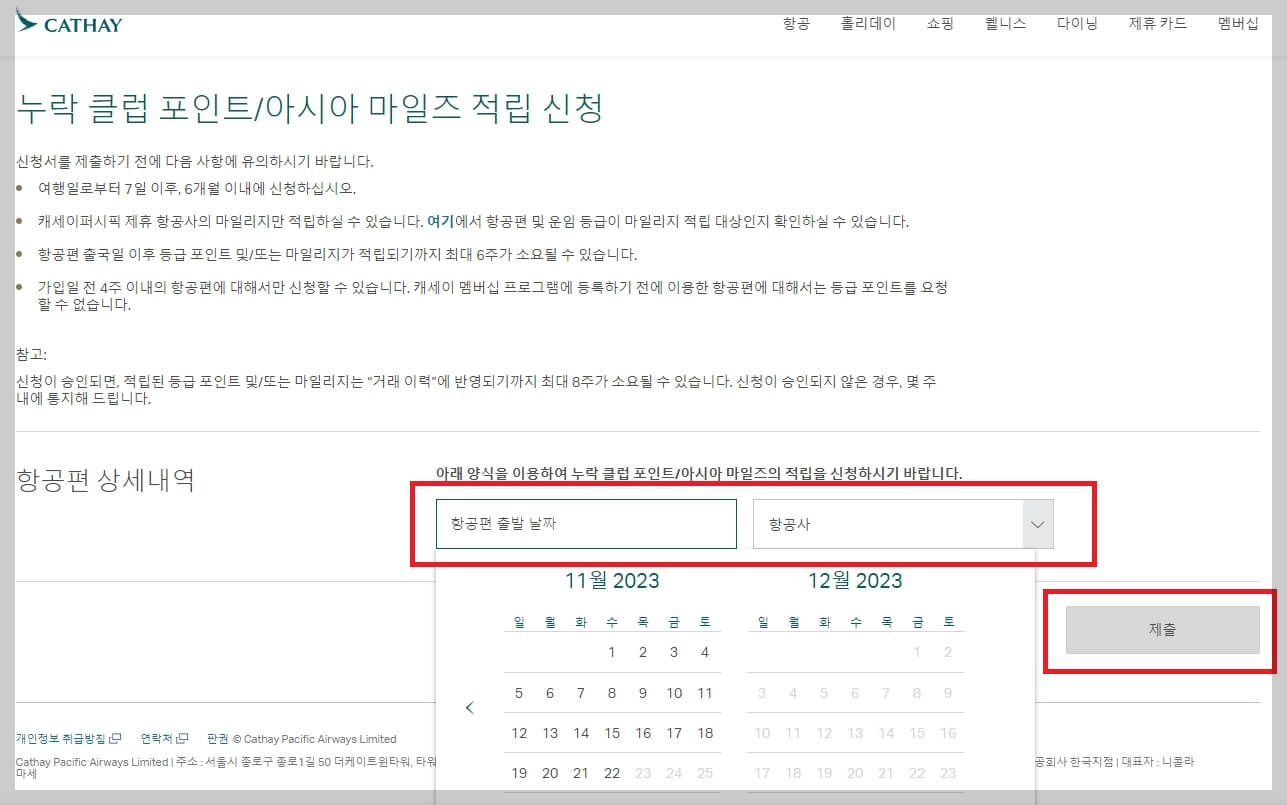Select November 16 in the calendar

coord(643,733)
